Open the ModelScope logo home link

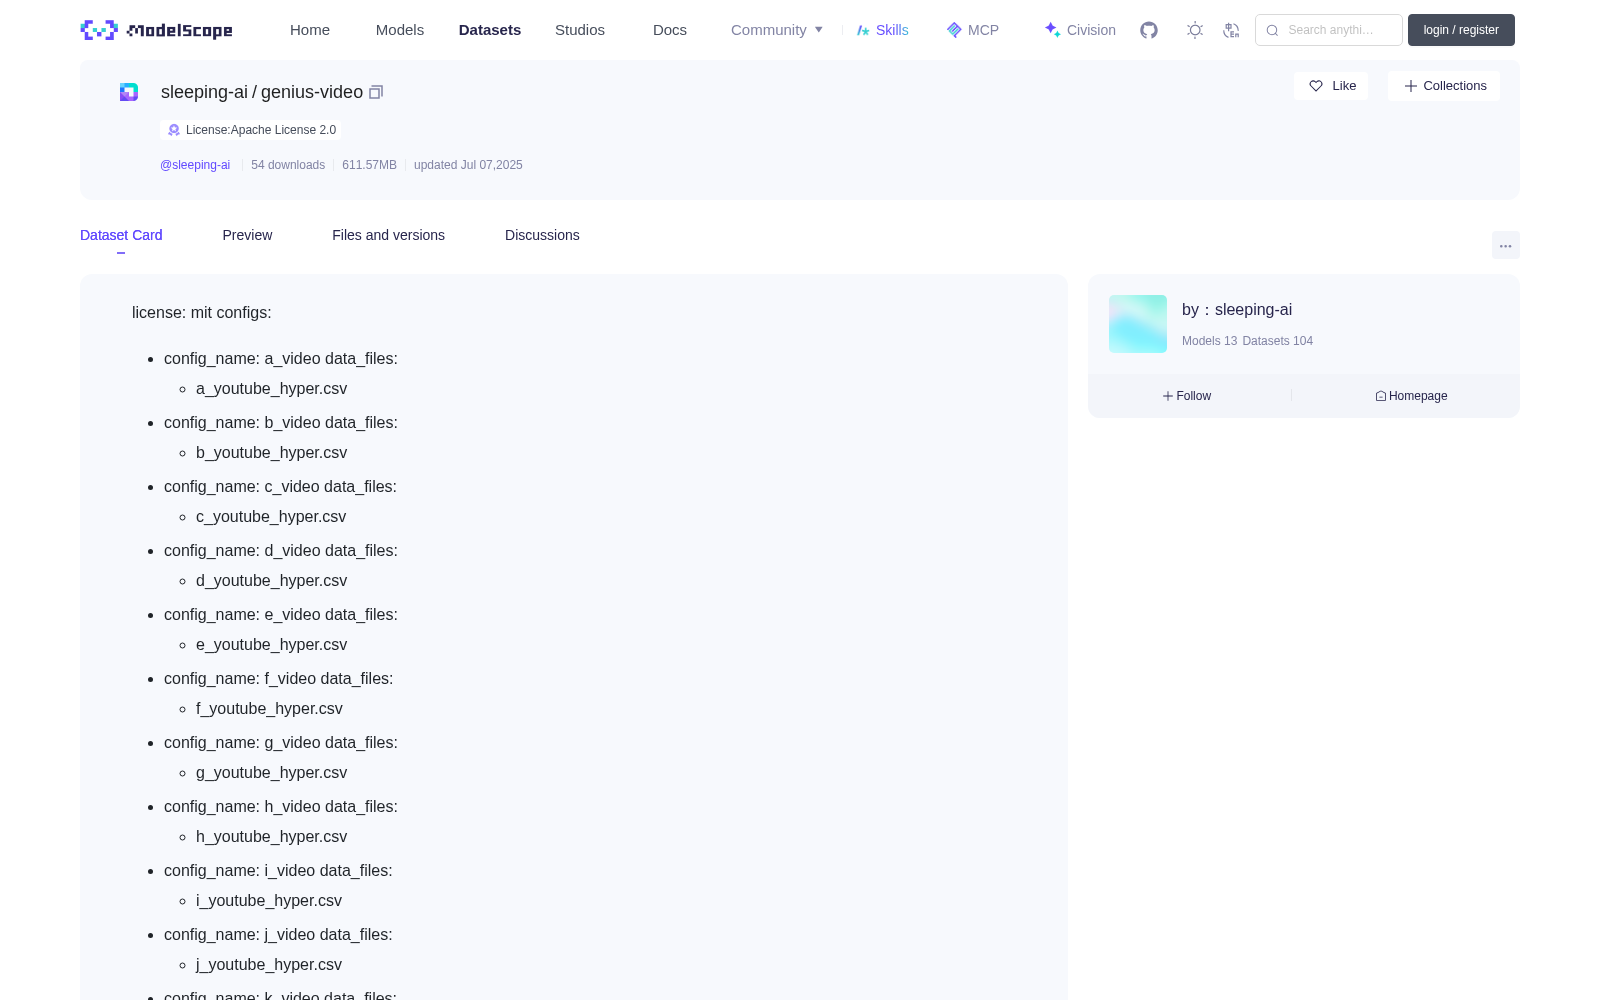click(x=156, y=30)
